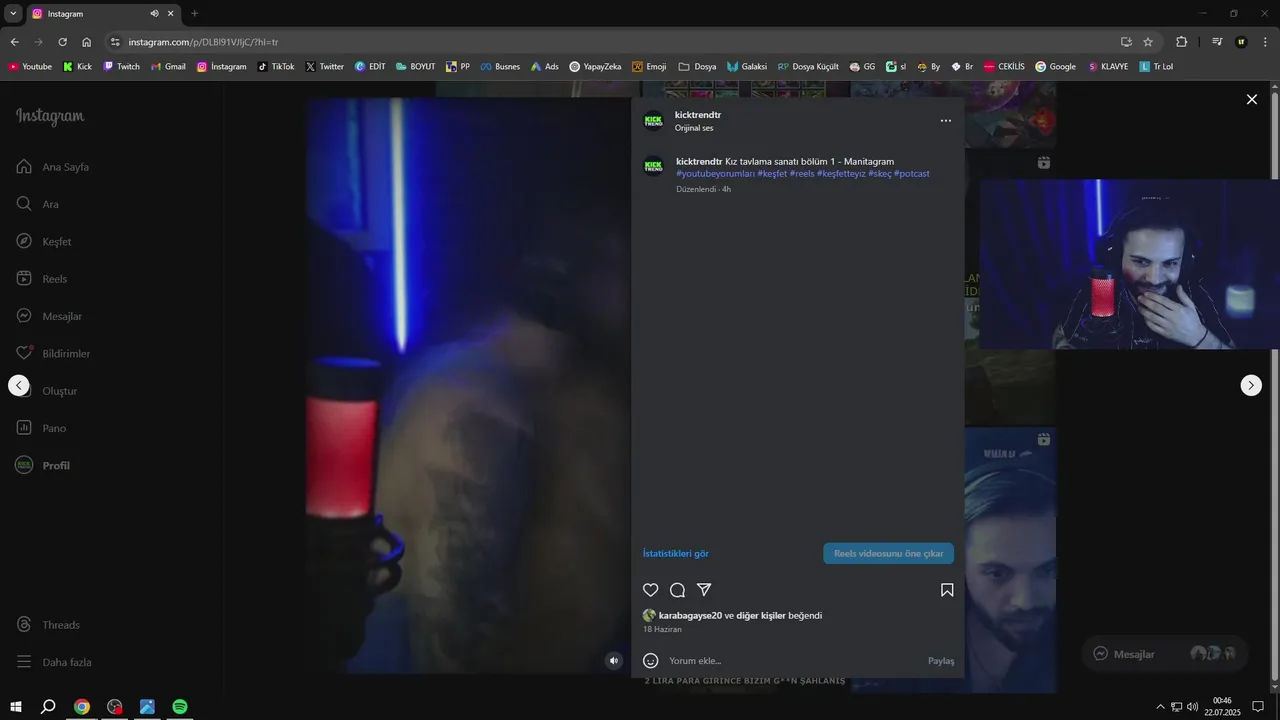Screen dimensions: 1280x720
Task: Open browser home page button
Action: point(87,42)
